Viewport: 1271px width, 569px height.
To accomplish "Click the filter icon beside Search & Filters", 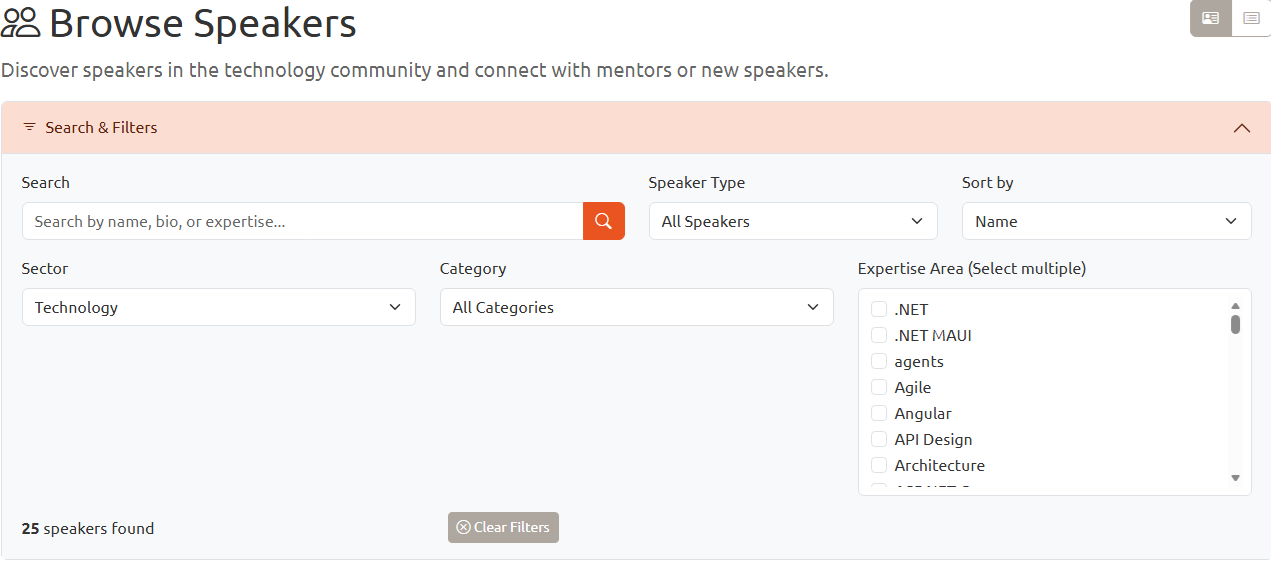I will (29, 128).
